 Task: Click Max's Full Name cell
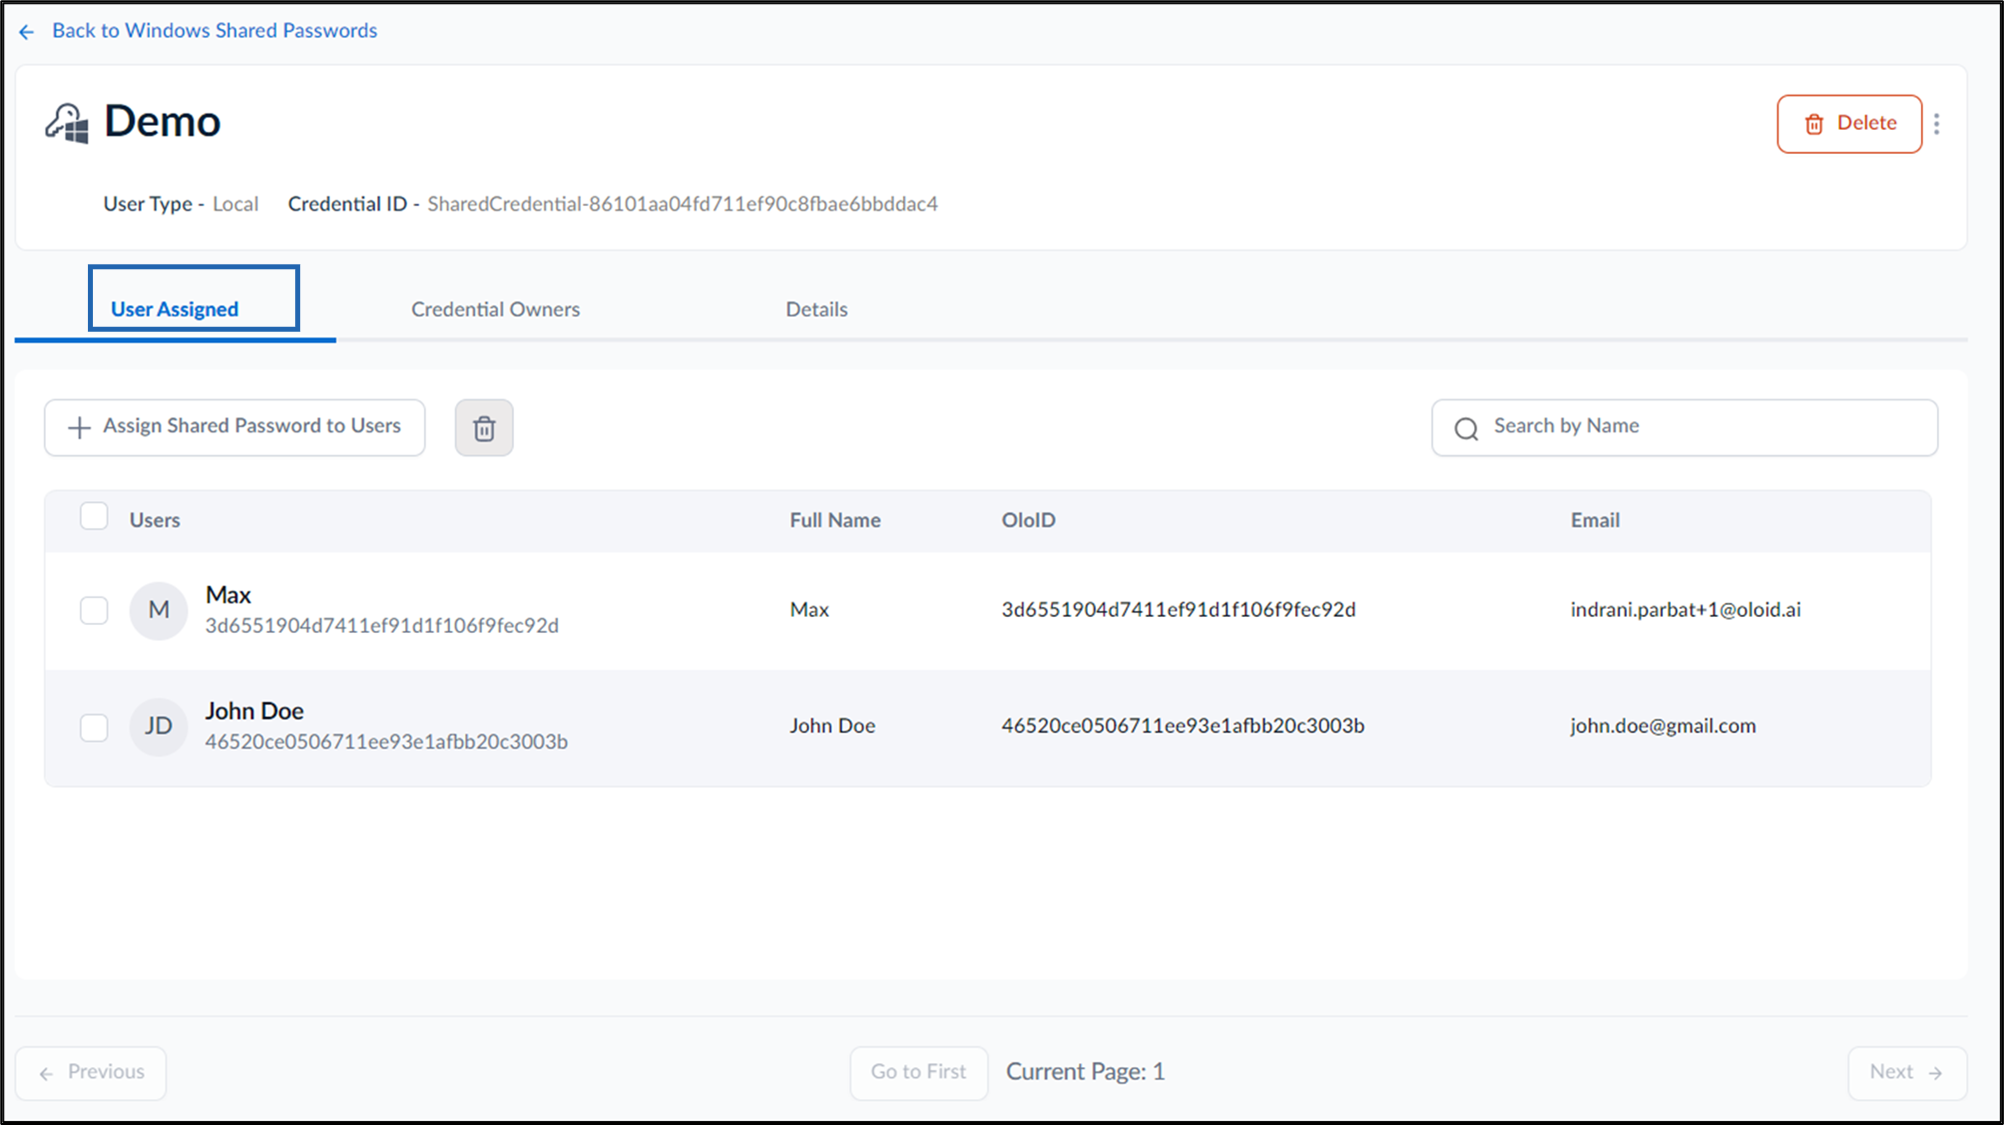(809, 610)
